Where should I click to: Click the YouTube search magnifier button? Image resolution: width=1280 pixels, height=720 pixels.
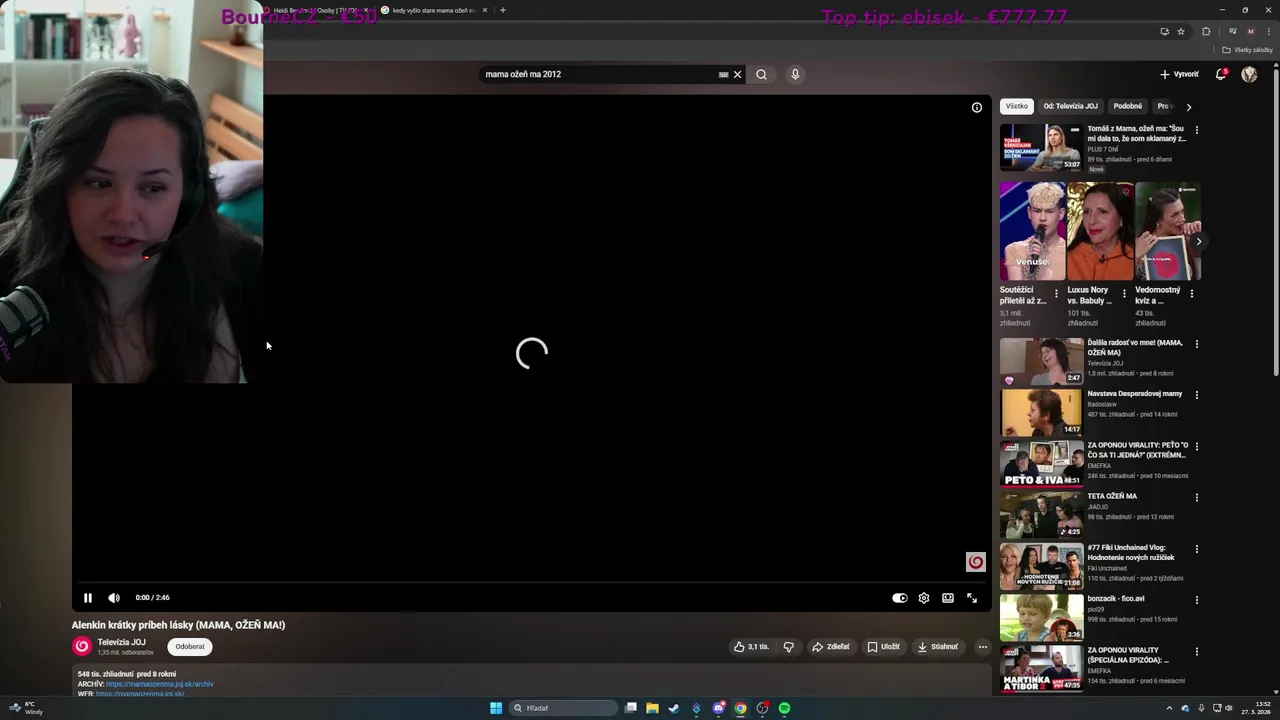761,74
